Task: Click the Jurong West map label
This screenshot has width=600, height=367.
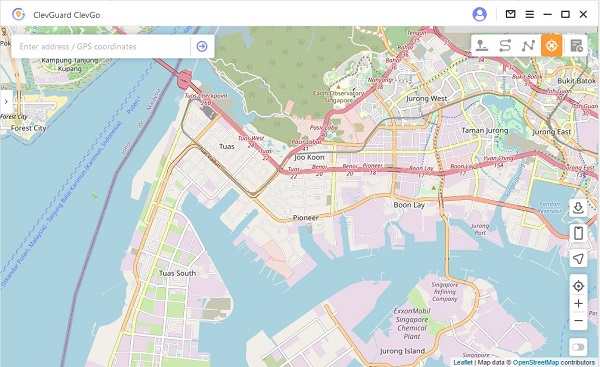Action: tap(427, 98)
